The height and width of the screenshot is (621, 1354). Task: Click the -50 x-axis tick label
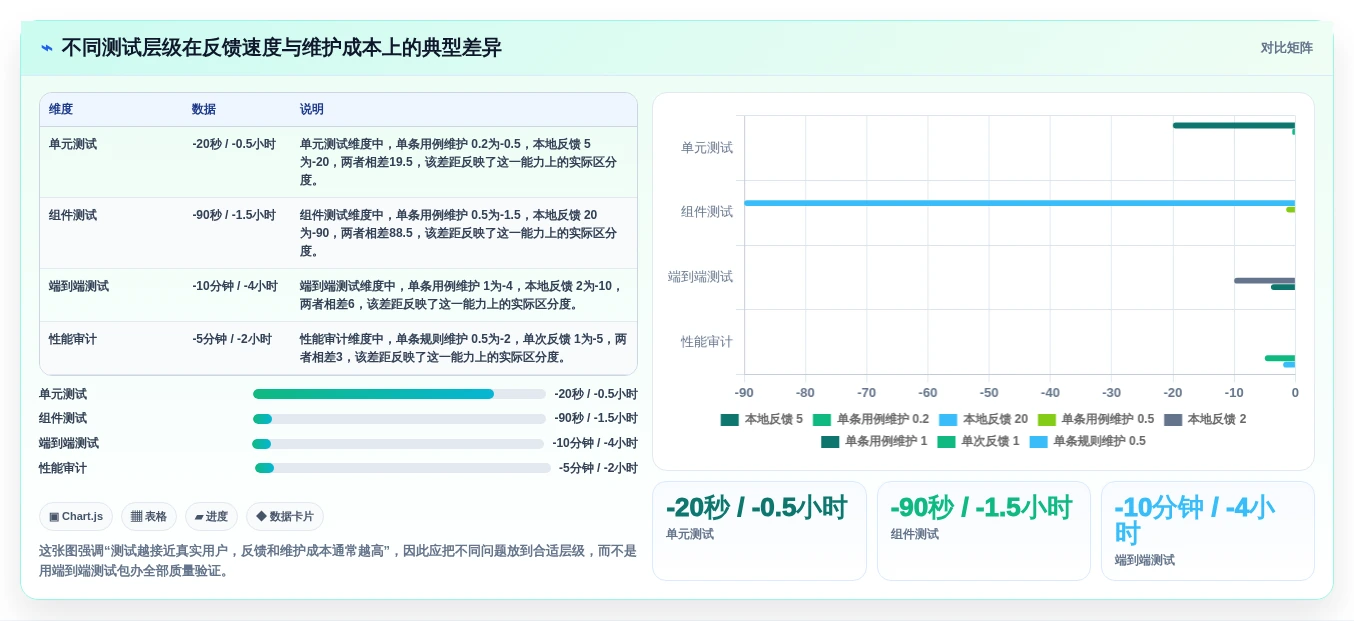pos(989,393)
